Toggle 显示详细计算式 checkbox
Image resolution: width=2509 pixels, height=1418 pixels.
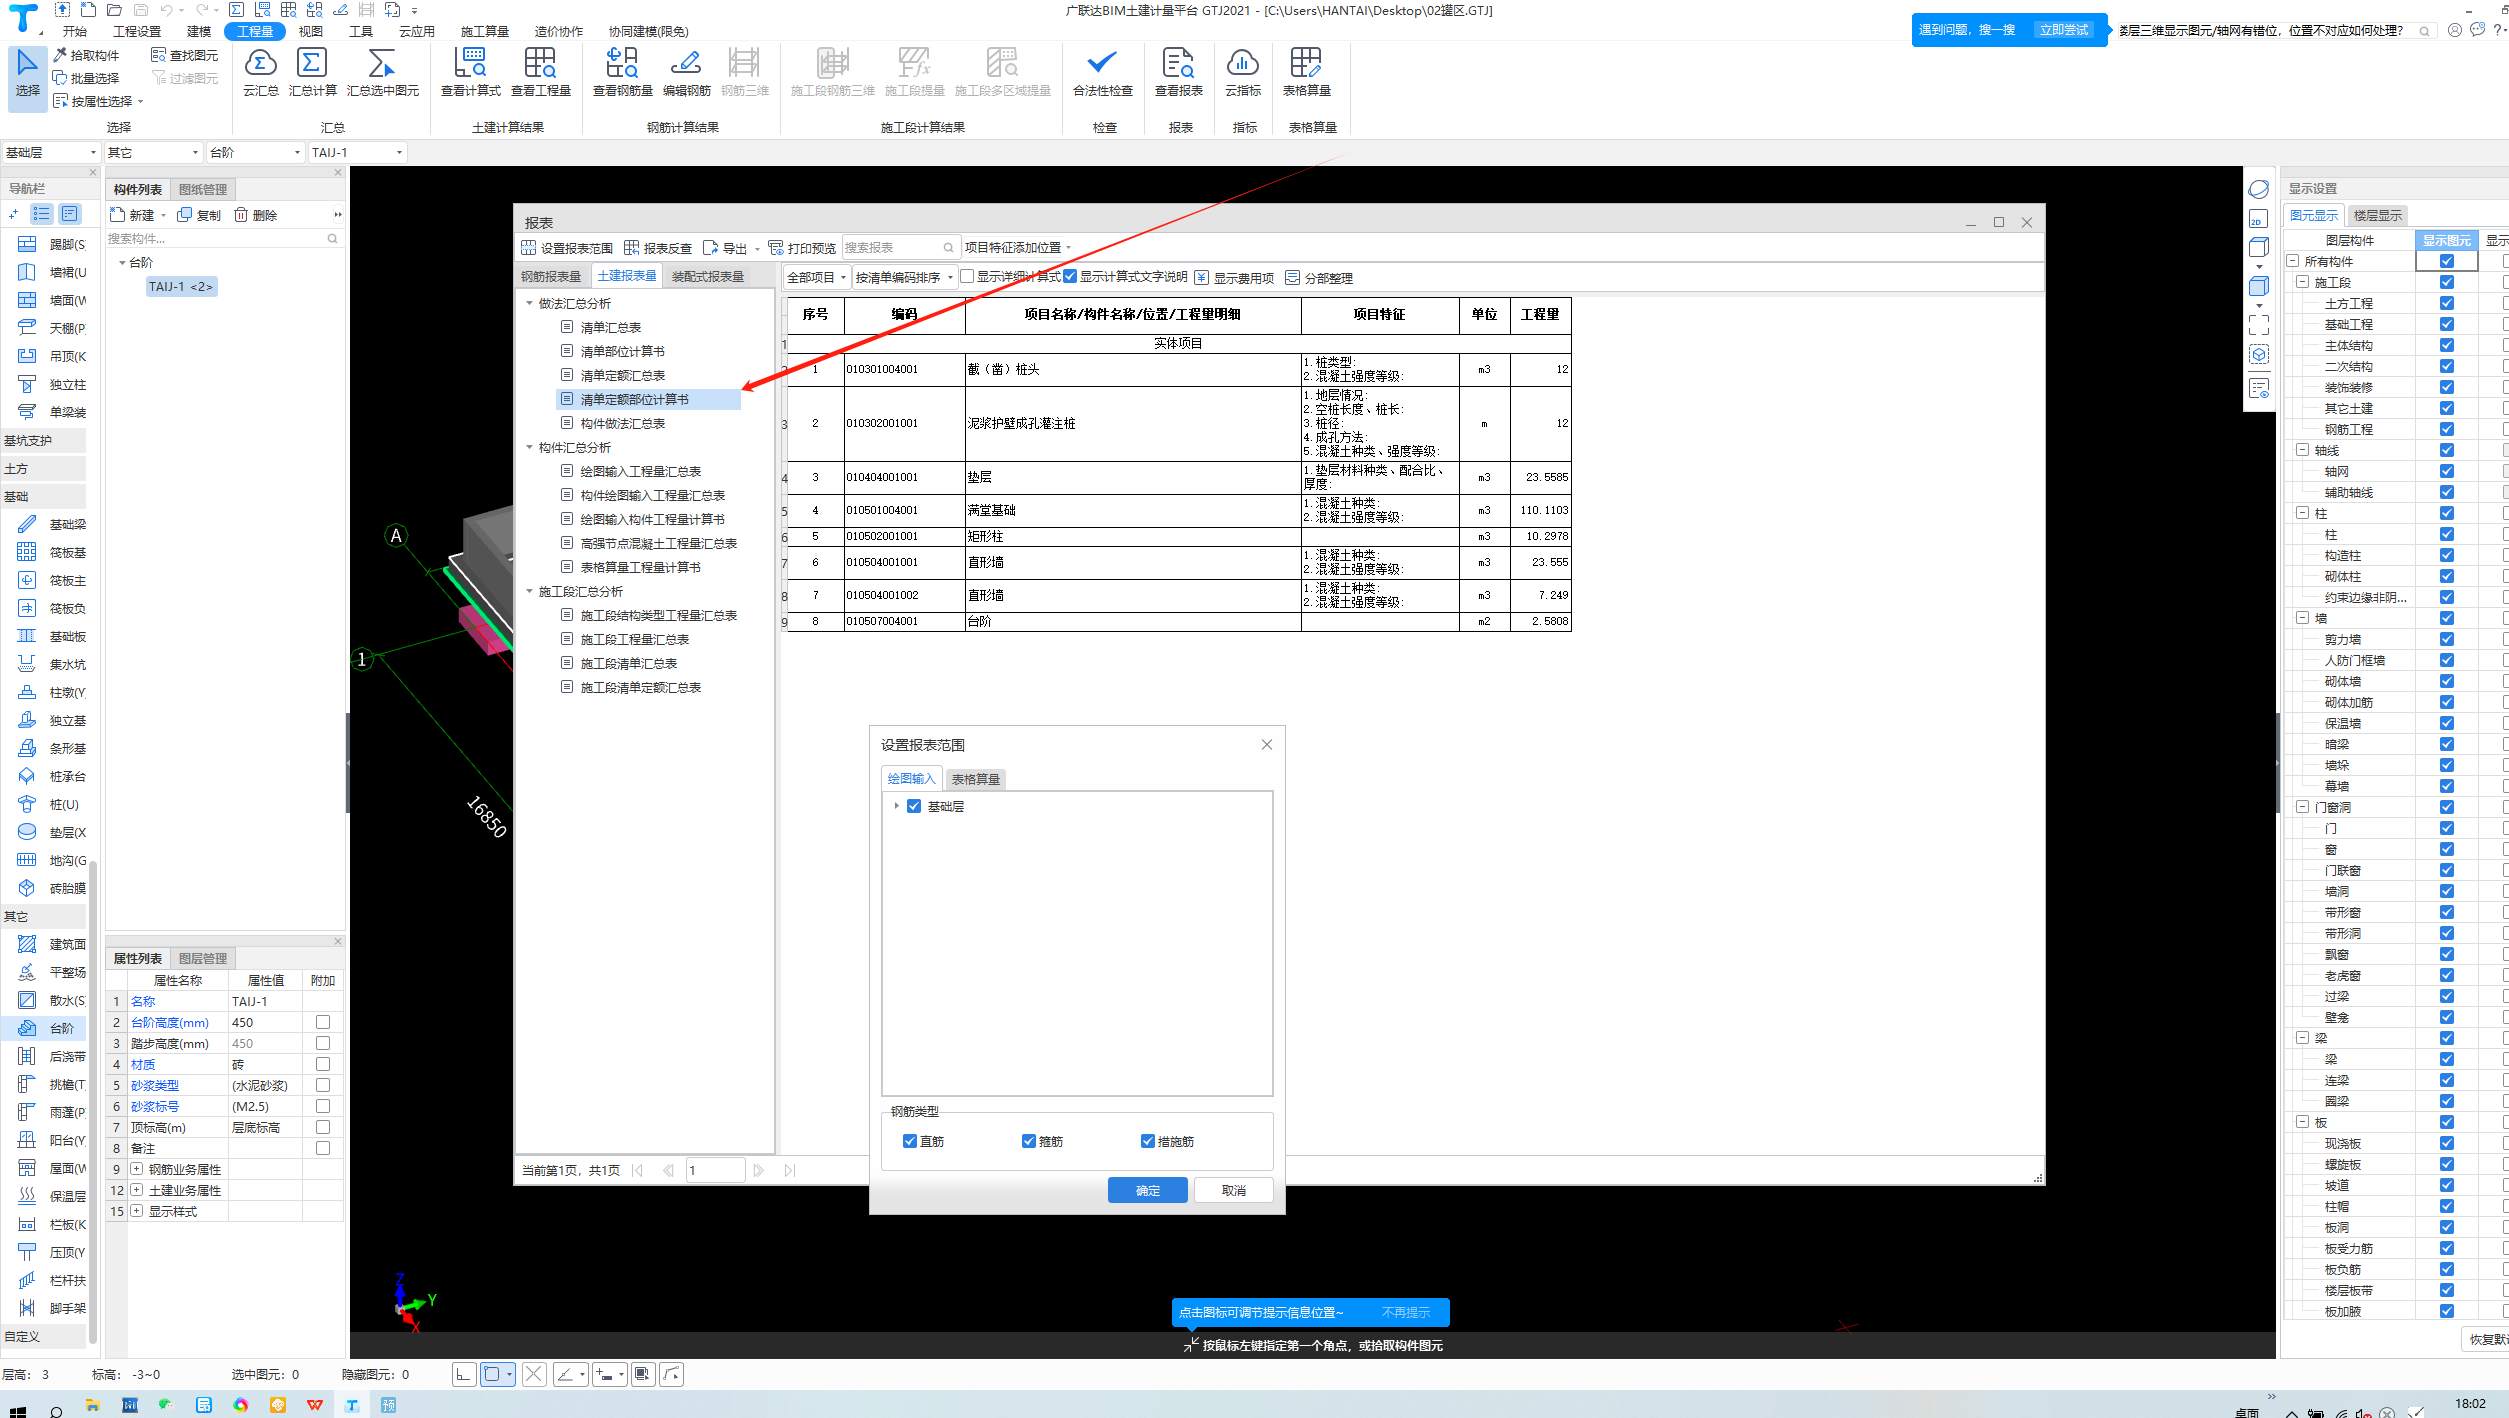pyautogui.click(x=967, y=277)
